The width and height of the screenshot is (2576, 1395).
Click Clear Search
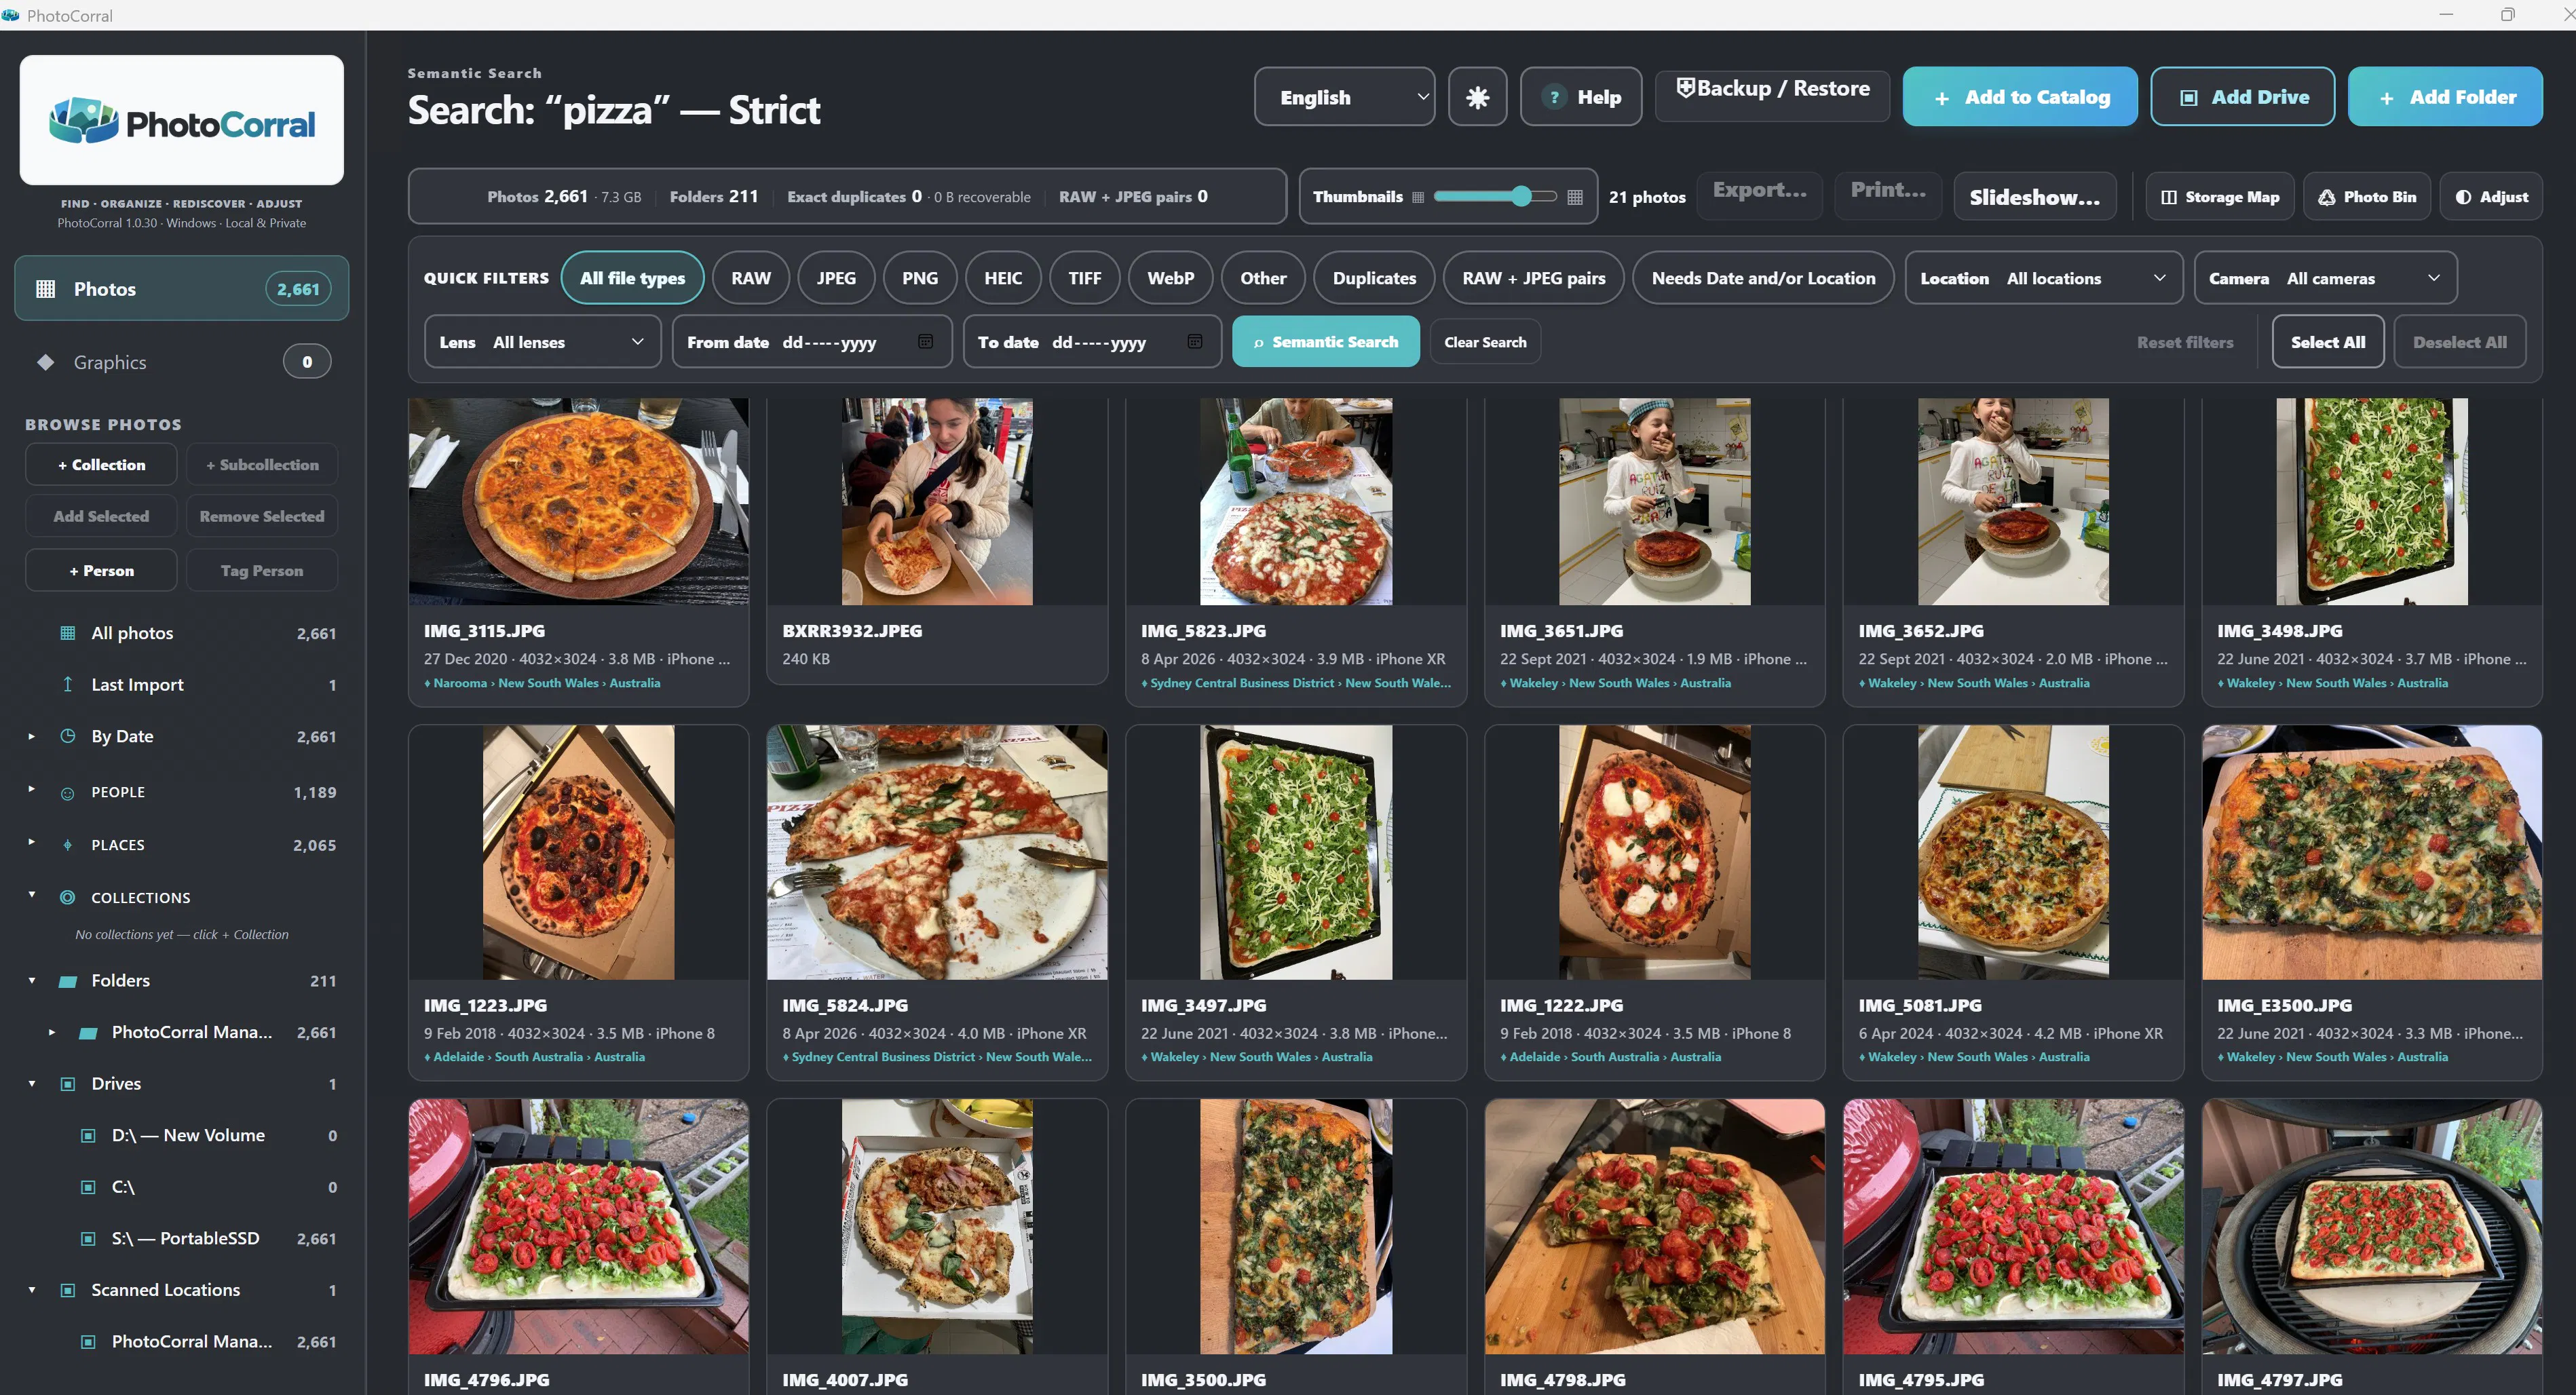[1485, 342]
